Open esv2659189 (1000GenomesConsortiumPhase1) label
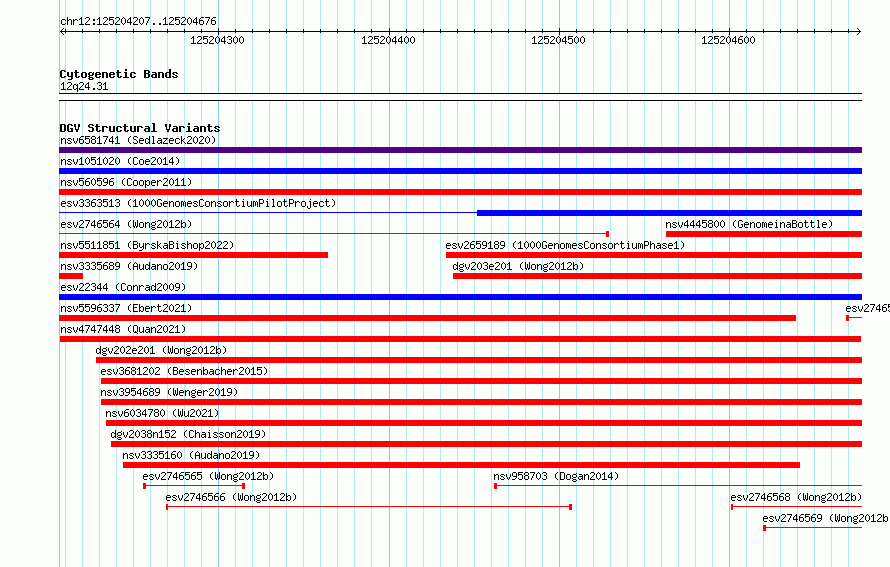The image size is (890, 567). point(565,245)
